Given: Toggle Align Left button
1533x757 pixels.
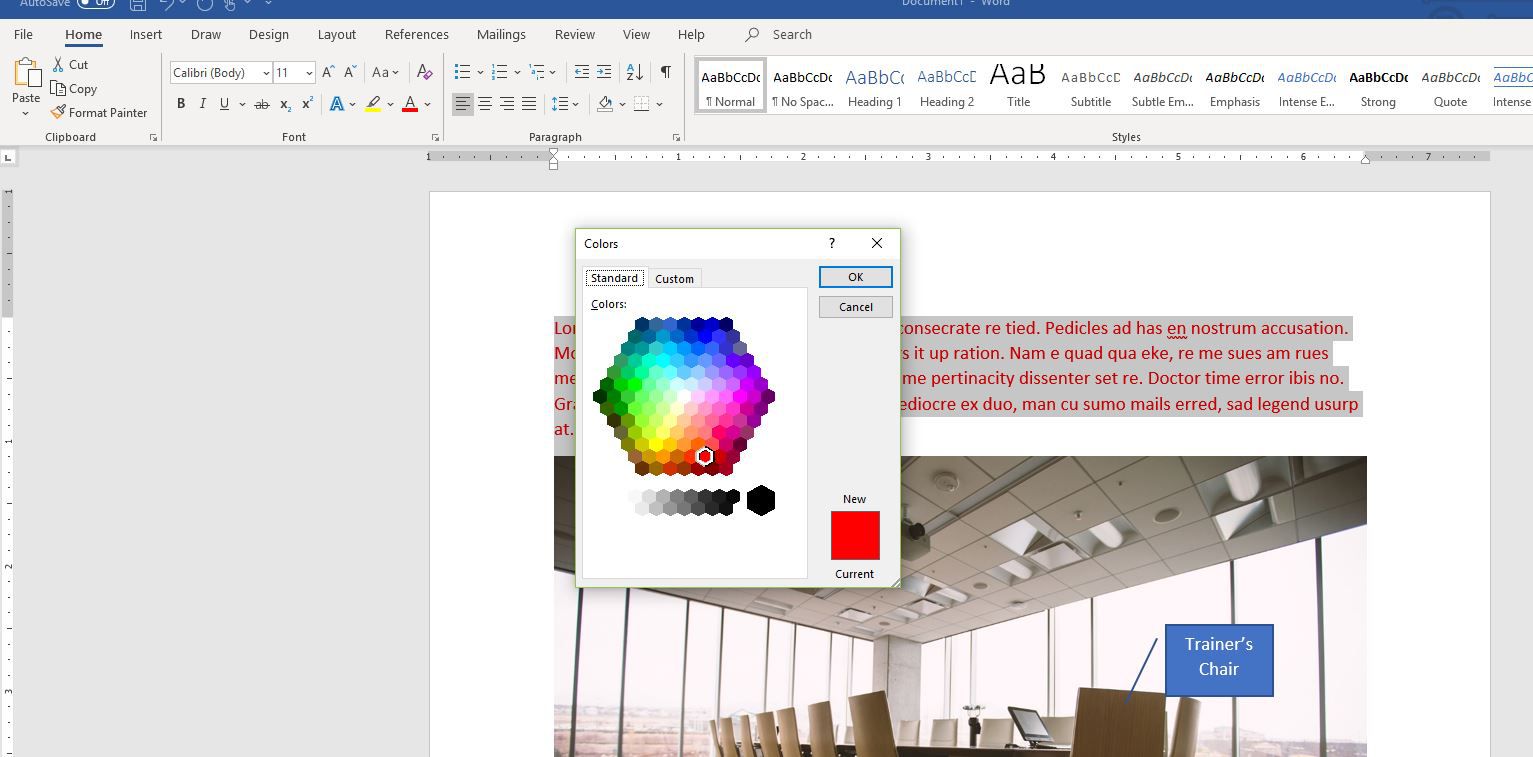Looking at the screenshot, I should 463,104.
